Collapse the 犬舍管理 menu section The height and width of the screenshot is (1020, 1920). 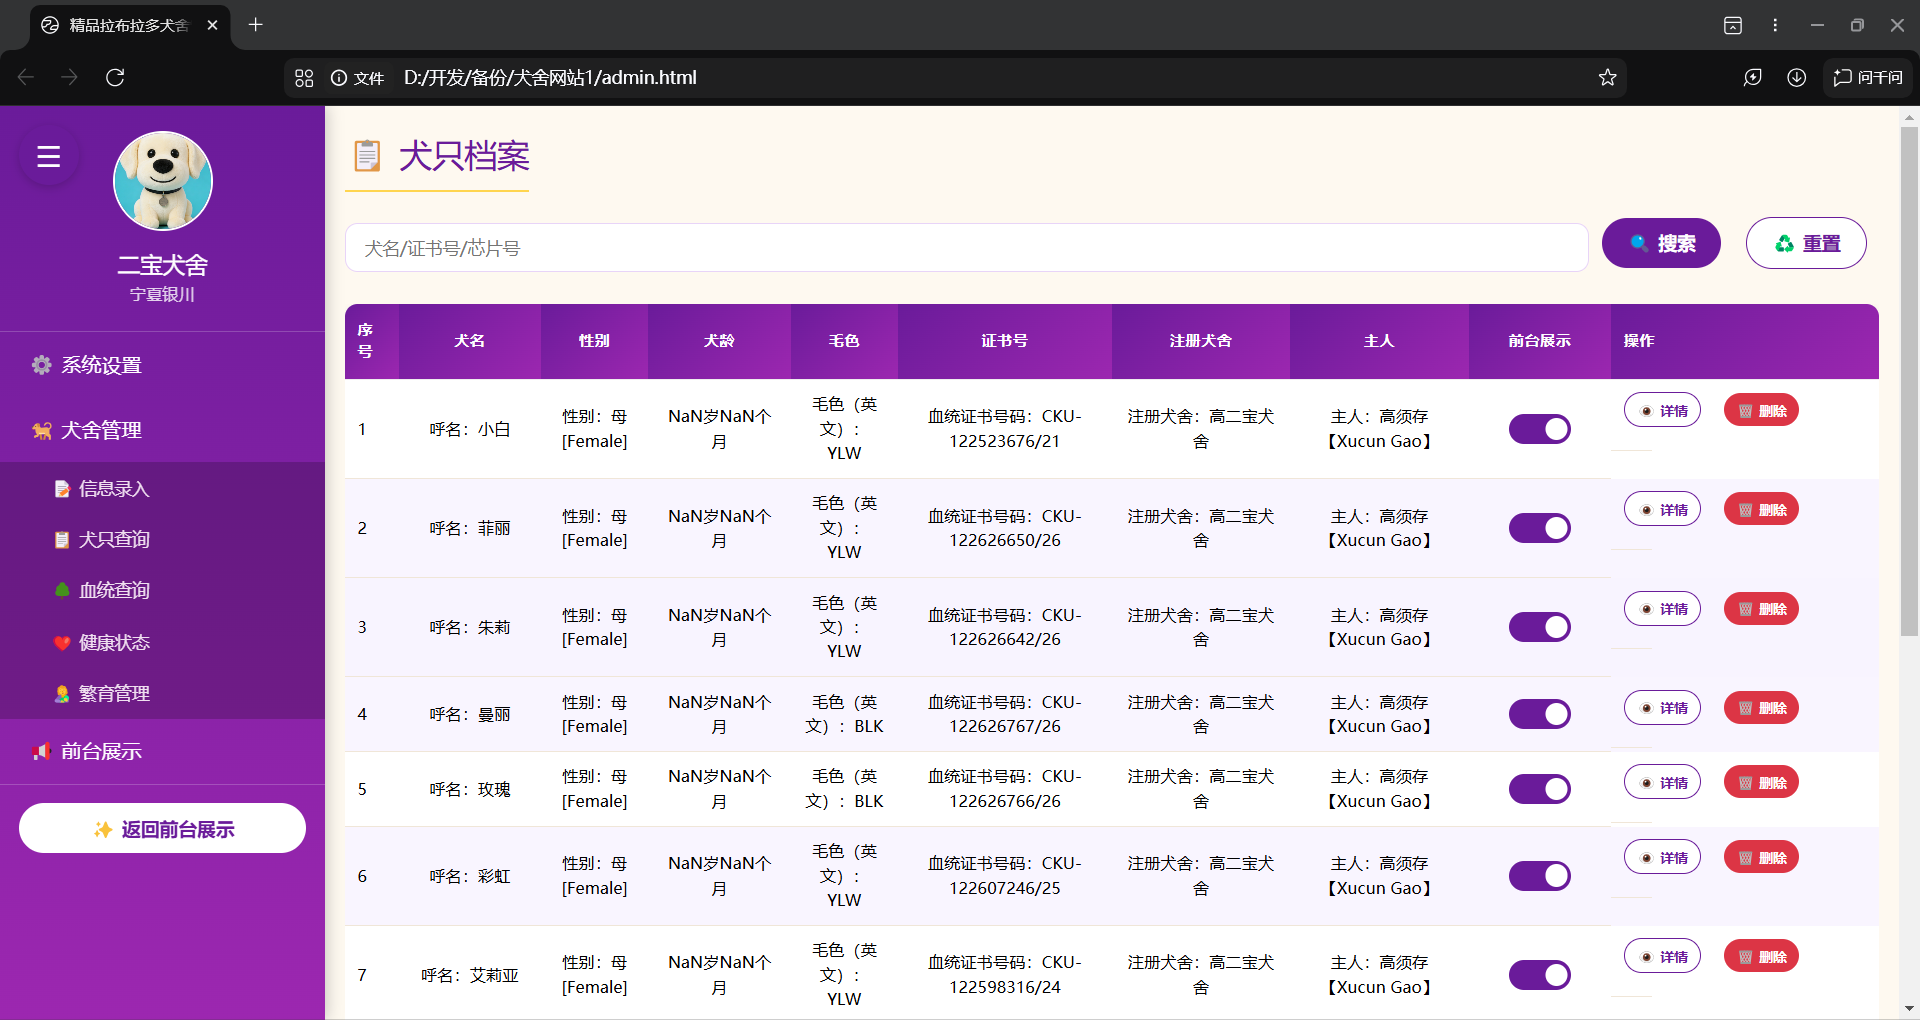pyautogui.click(x=101, y=430)
